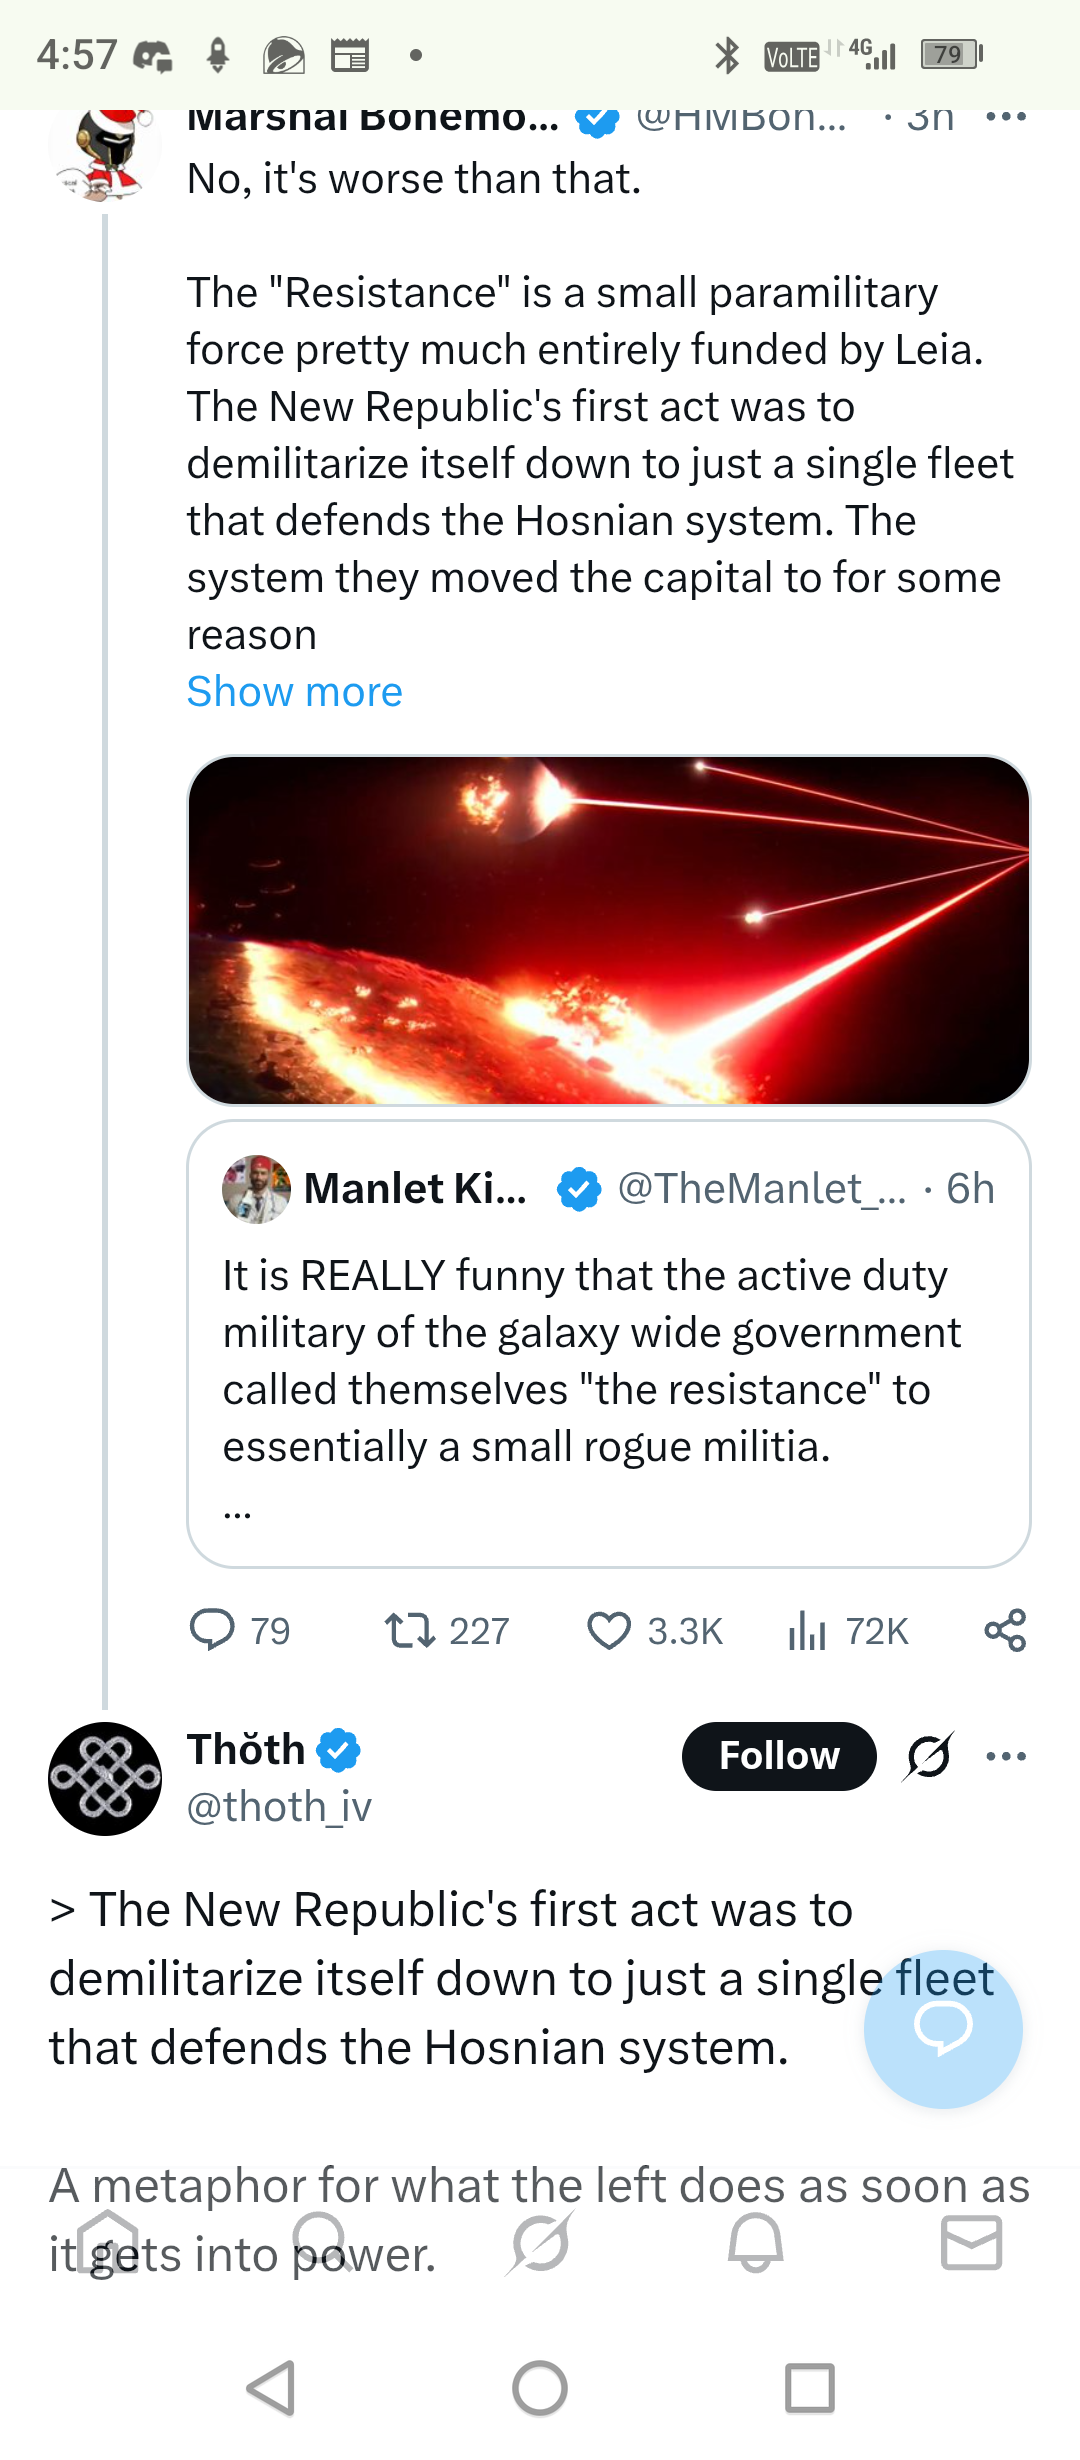Tap Android back navigation button

point(271,2389)
